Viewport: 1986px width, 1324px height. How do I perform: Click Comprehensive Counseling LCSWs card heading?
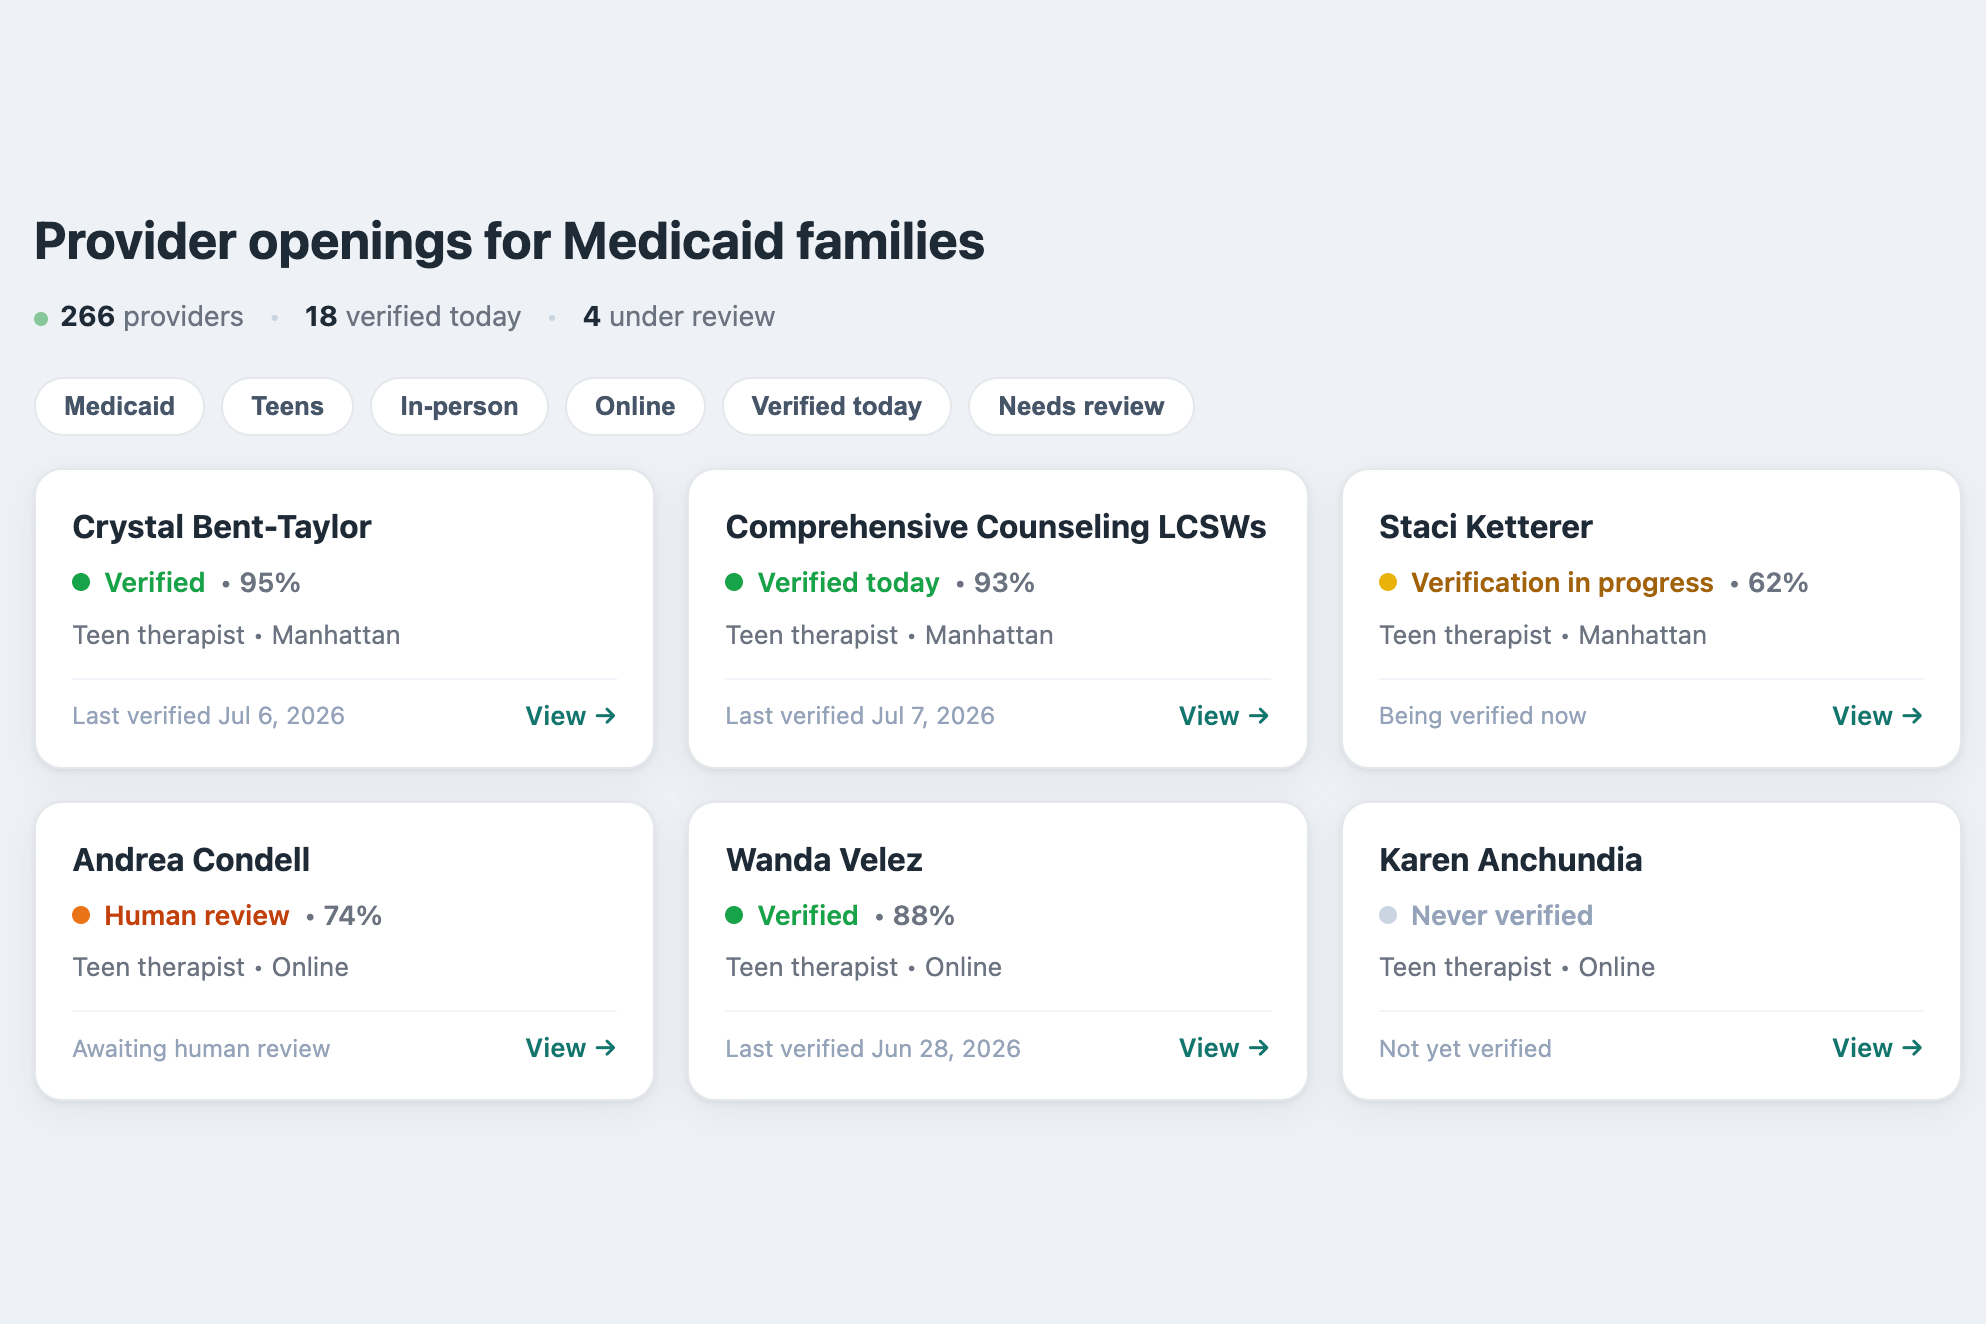point(996,527)
